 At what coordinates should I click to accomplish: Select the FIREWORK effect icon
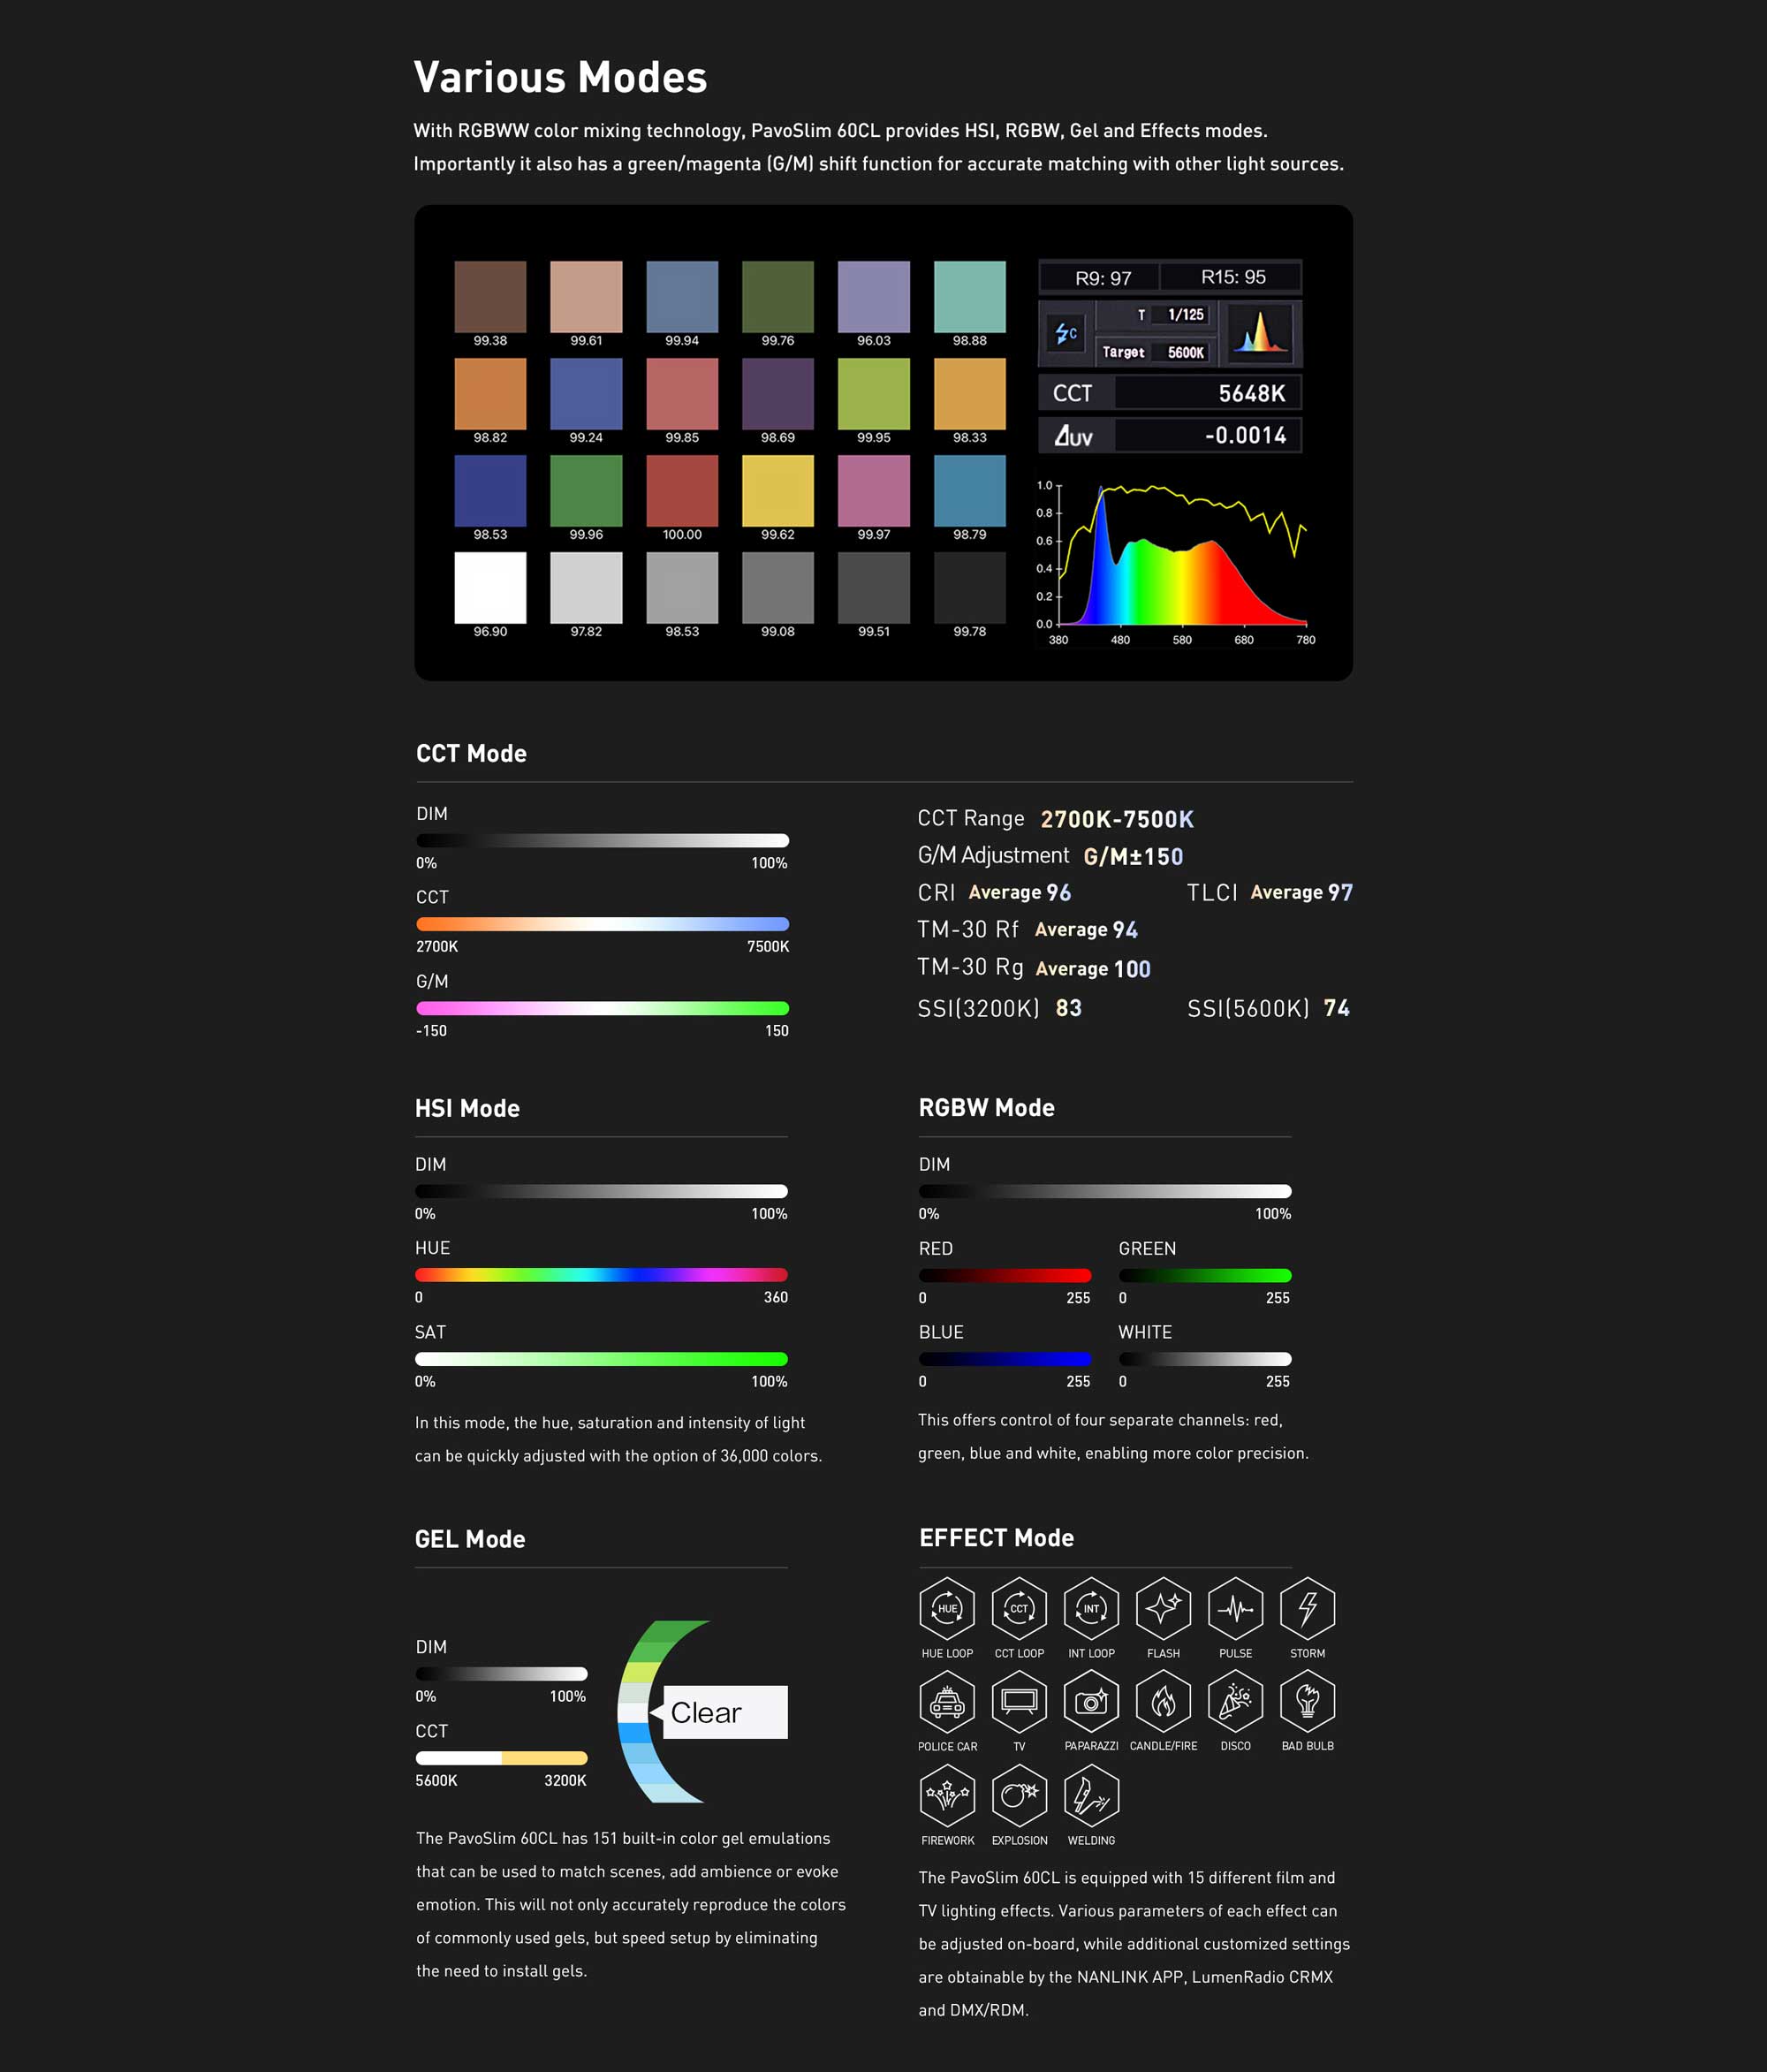click(947, 1795)
